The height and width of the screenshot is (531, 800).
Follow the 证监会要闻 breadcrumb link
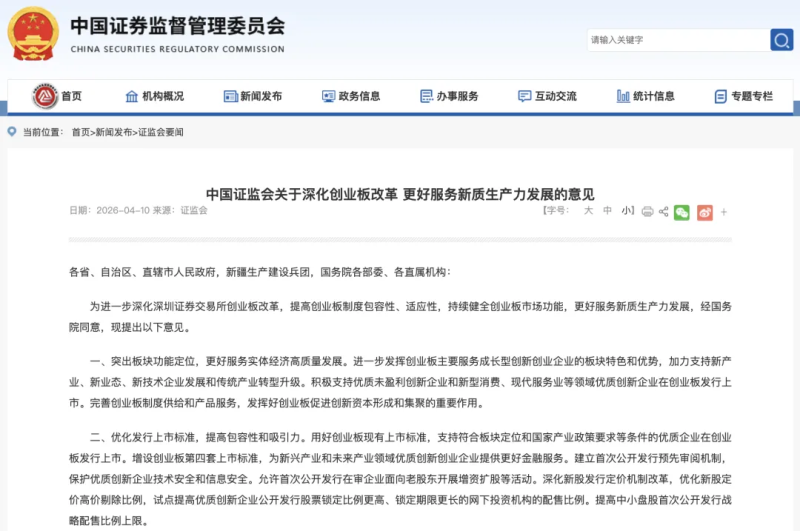(161, 132)
